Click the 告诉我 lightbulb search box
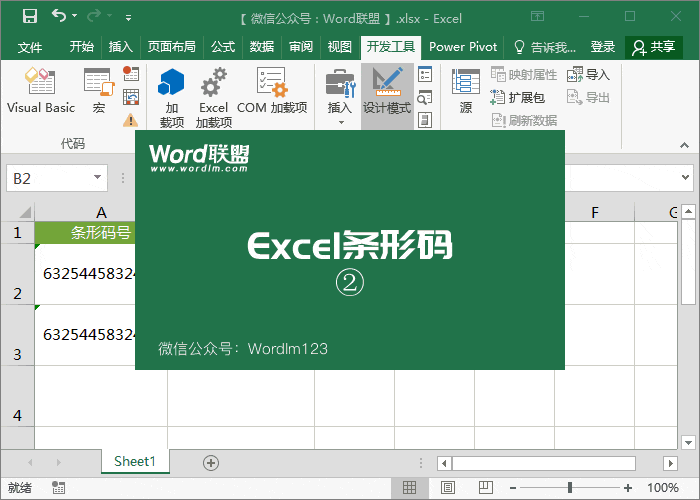 point(545,47)
